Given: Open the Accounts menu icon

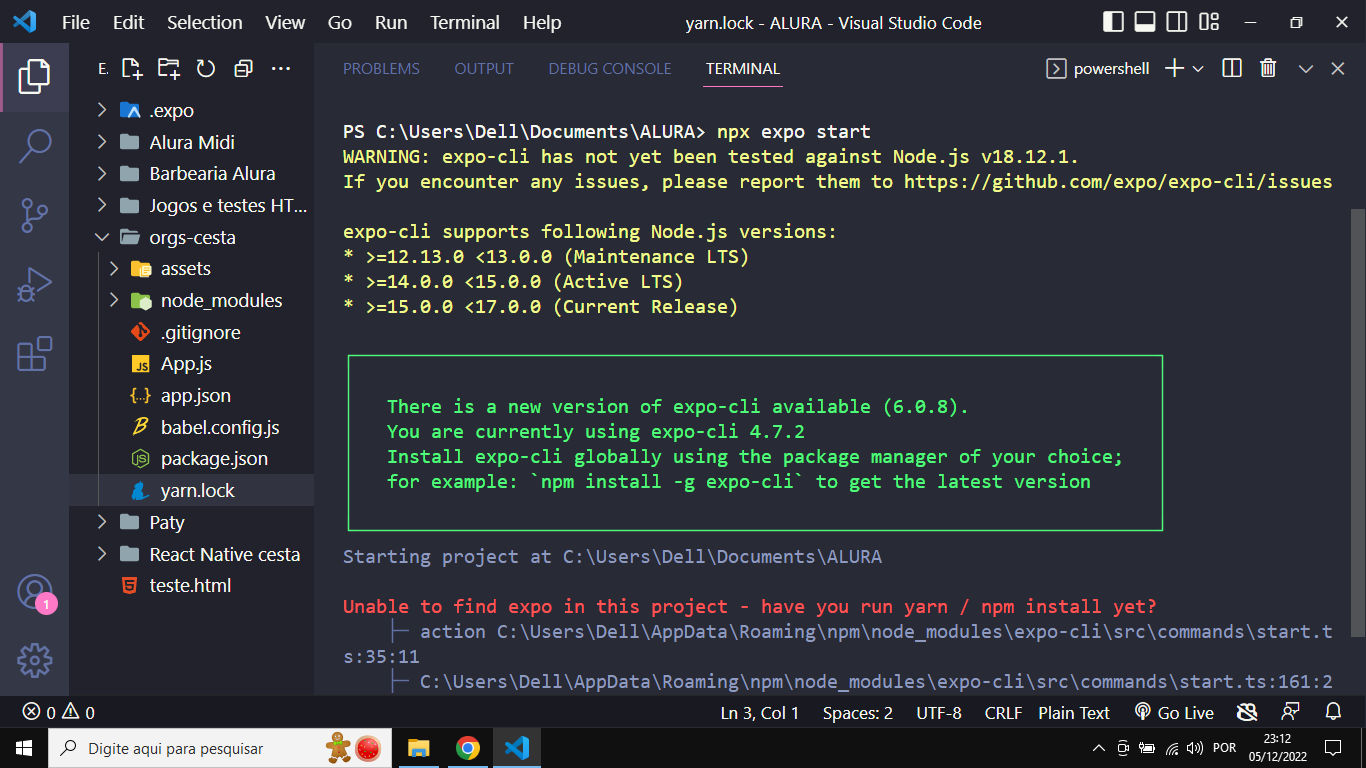Looking at the screenshot, I should pos(34,592).
